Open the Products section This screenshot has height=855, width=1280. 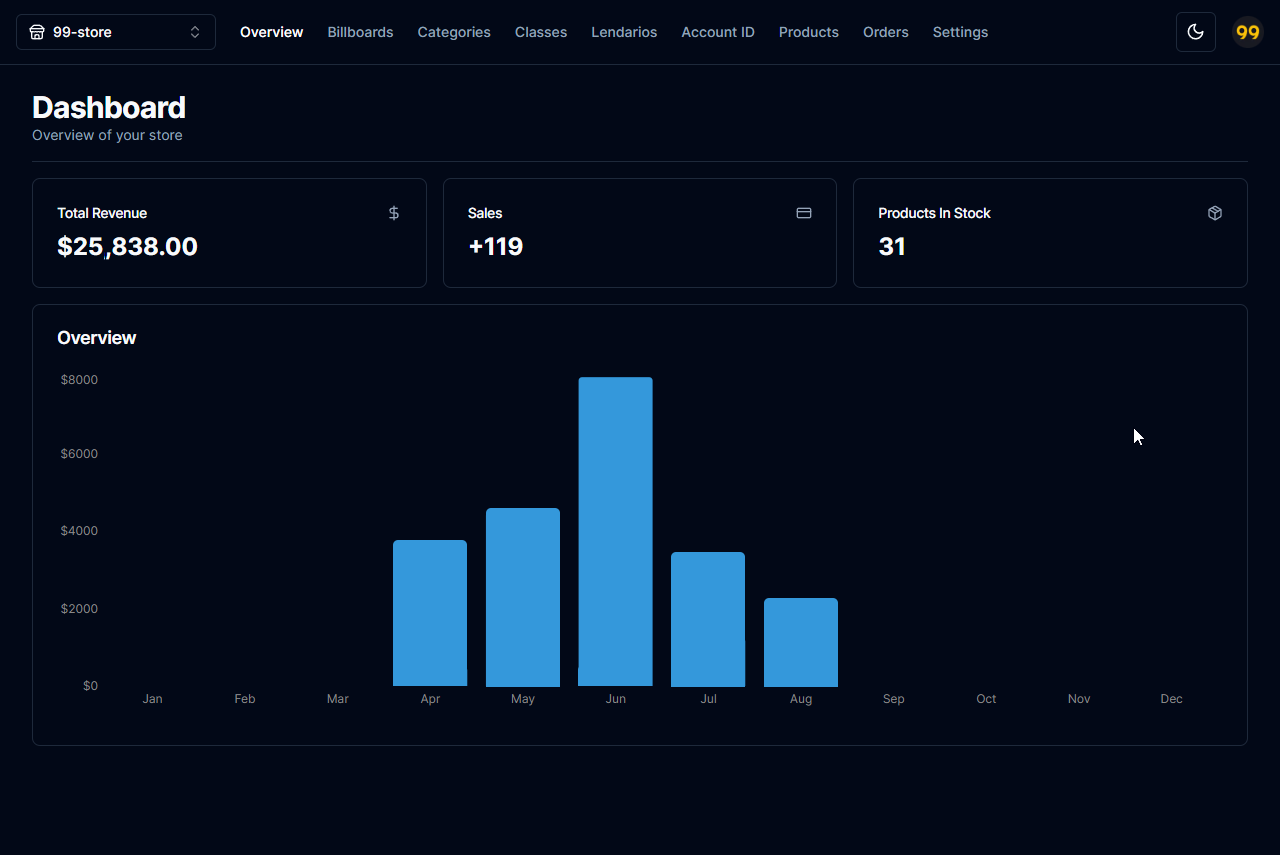point(809,32)
